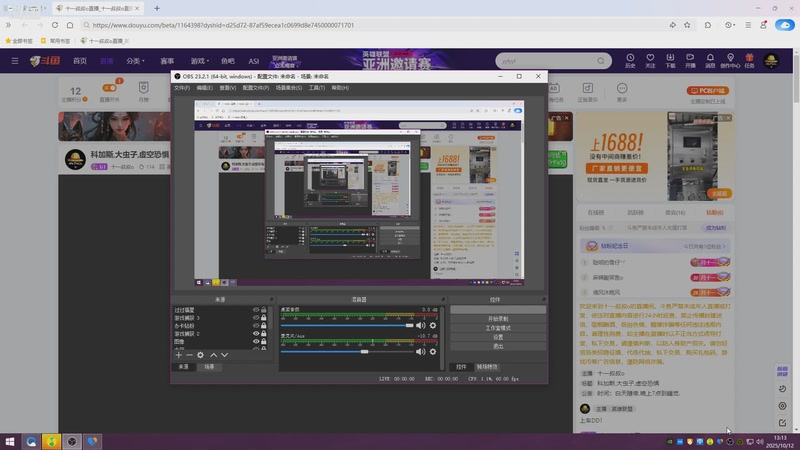Click 成为钻粉 button

(x=715, y=228)
